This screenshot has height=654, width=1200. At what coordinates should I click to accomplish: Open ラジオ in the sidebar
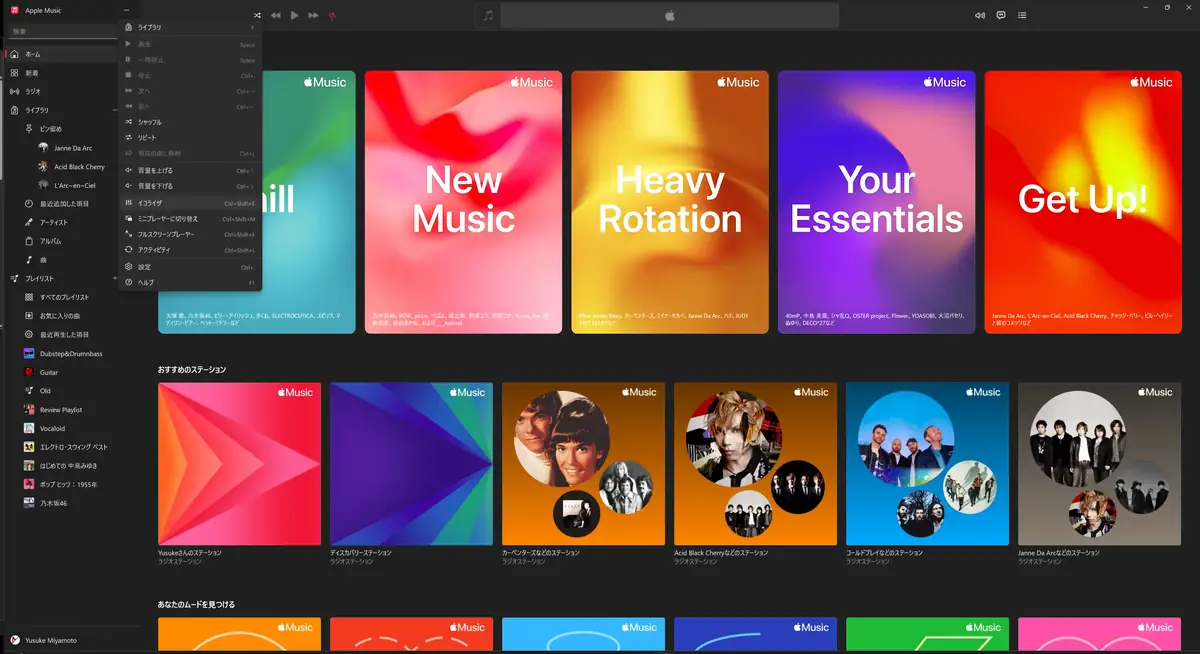pos(61,91)
